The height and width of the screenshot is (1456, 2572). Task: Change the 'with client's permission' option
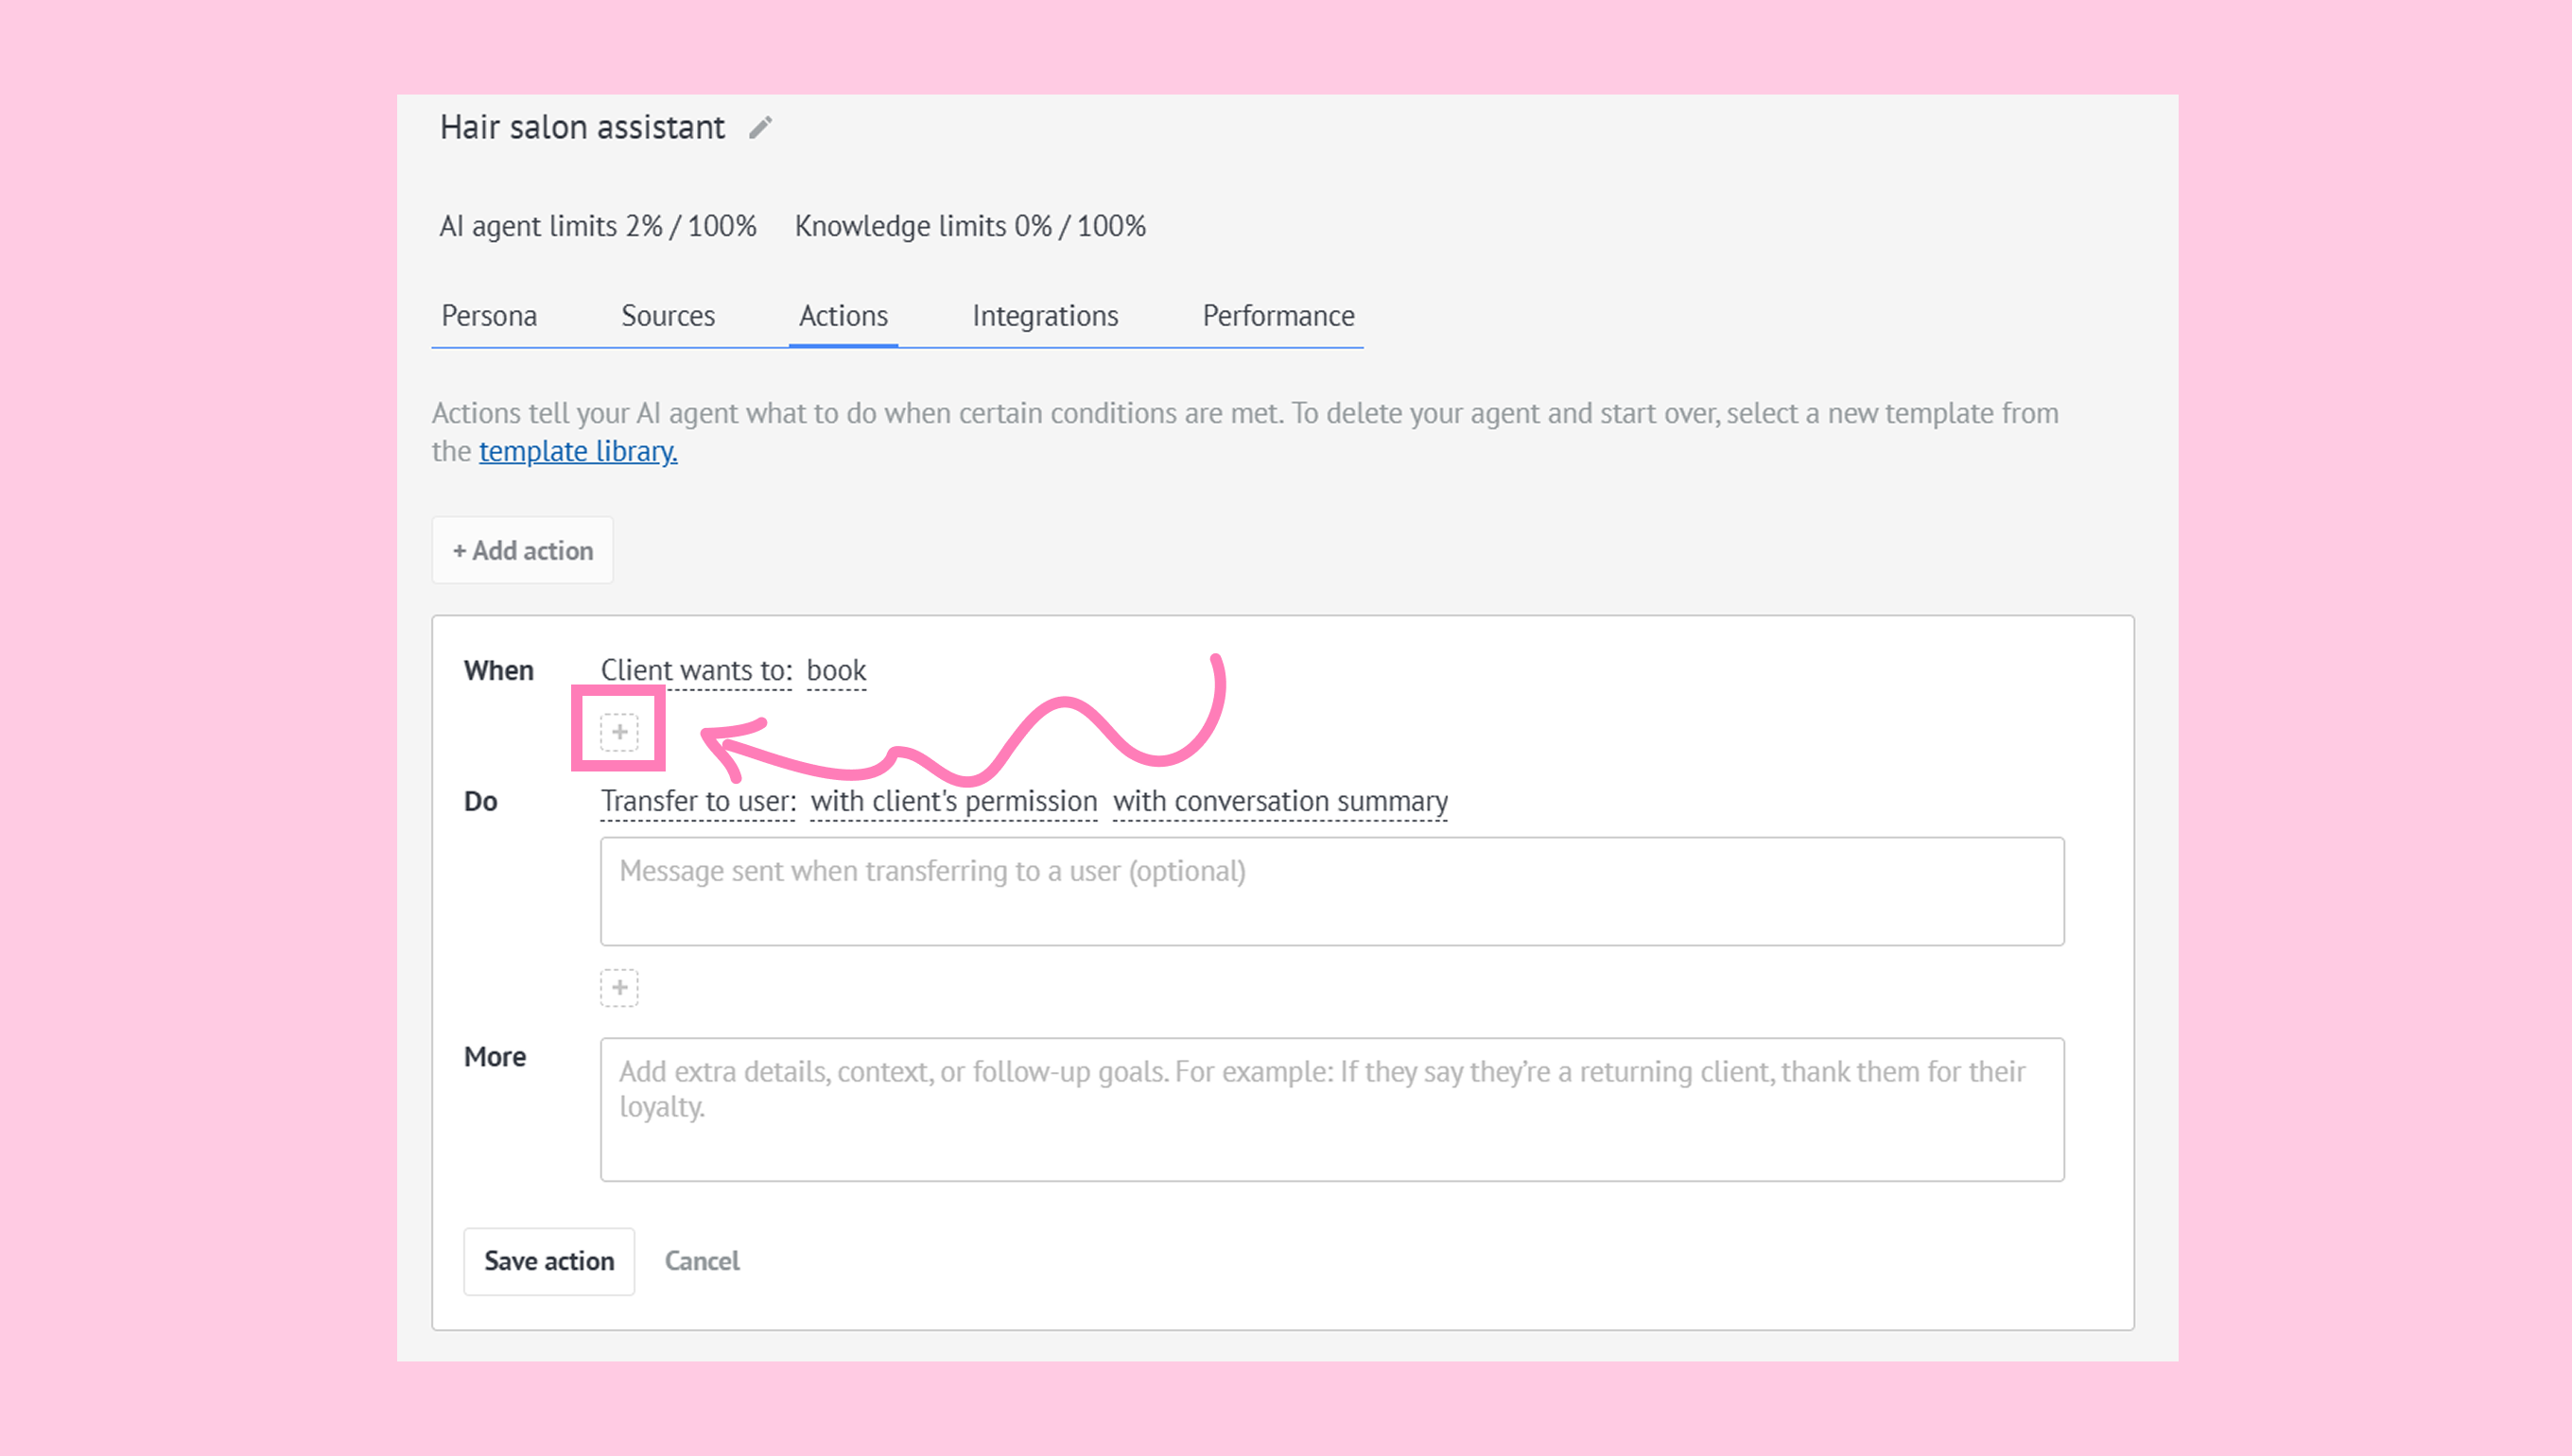click(954, 802)
